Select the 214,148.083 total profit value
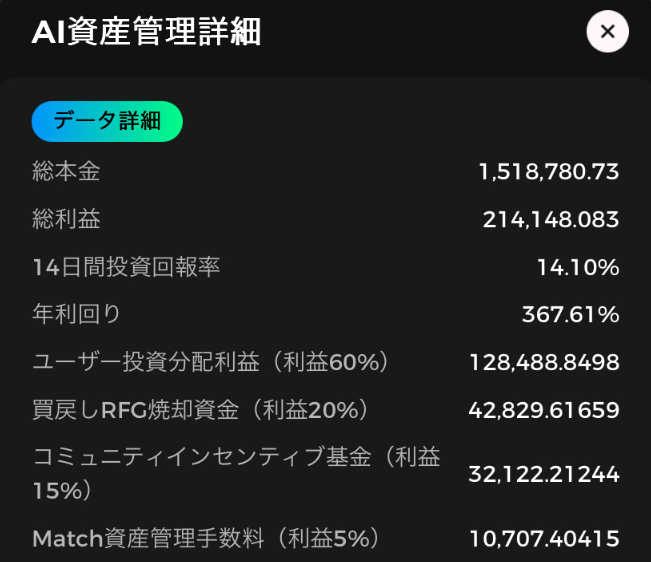Viewport: 651px width, 562px height. 551,219
